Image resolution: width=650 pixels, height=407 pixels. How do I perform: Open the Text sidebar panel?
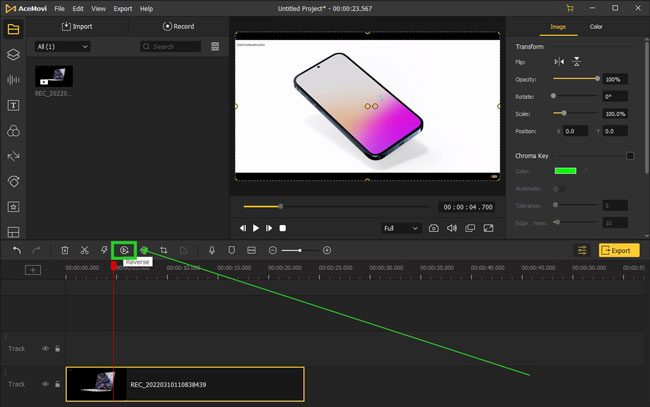(13, 105)
